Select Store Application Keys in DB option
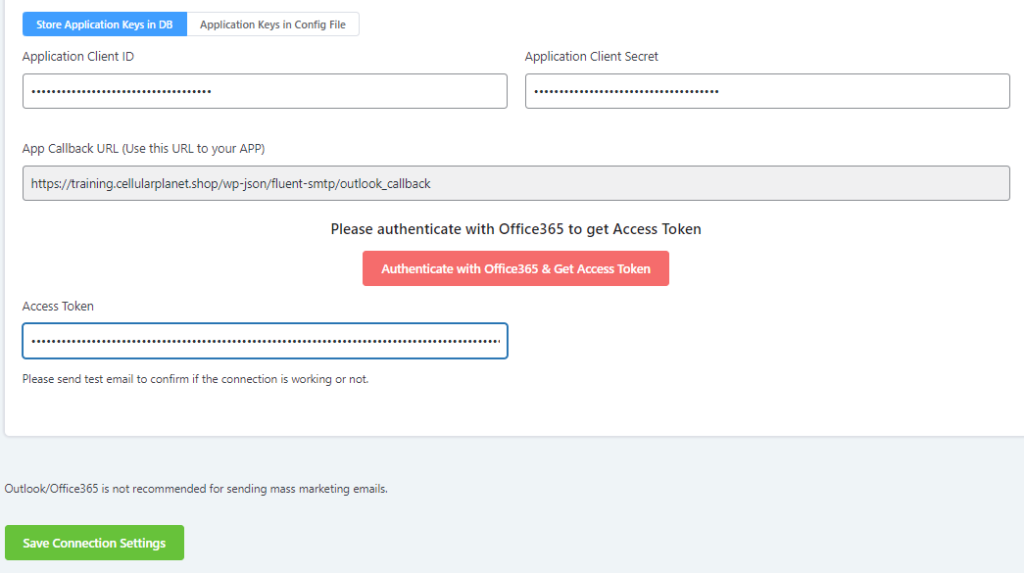 [x=104, y=24]
